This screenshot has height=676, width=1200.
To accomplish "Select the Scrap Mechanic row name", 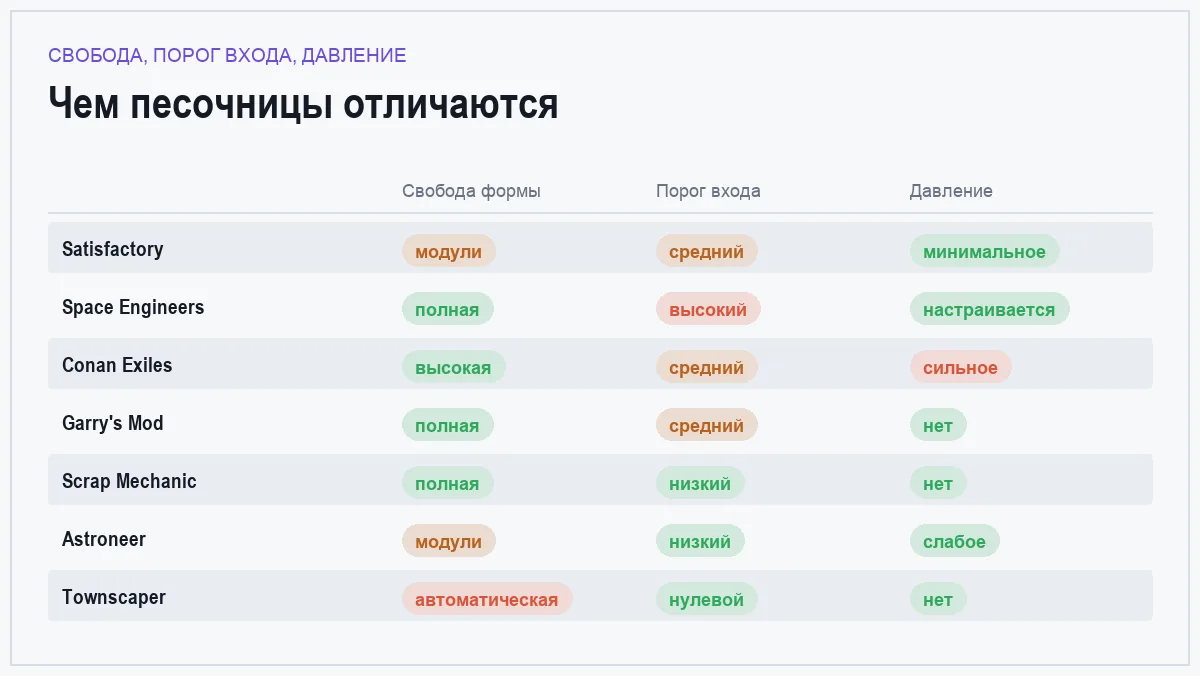I will pyautogui.click(x=129, y=481).
